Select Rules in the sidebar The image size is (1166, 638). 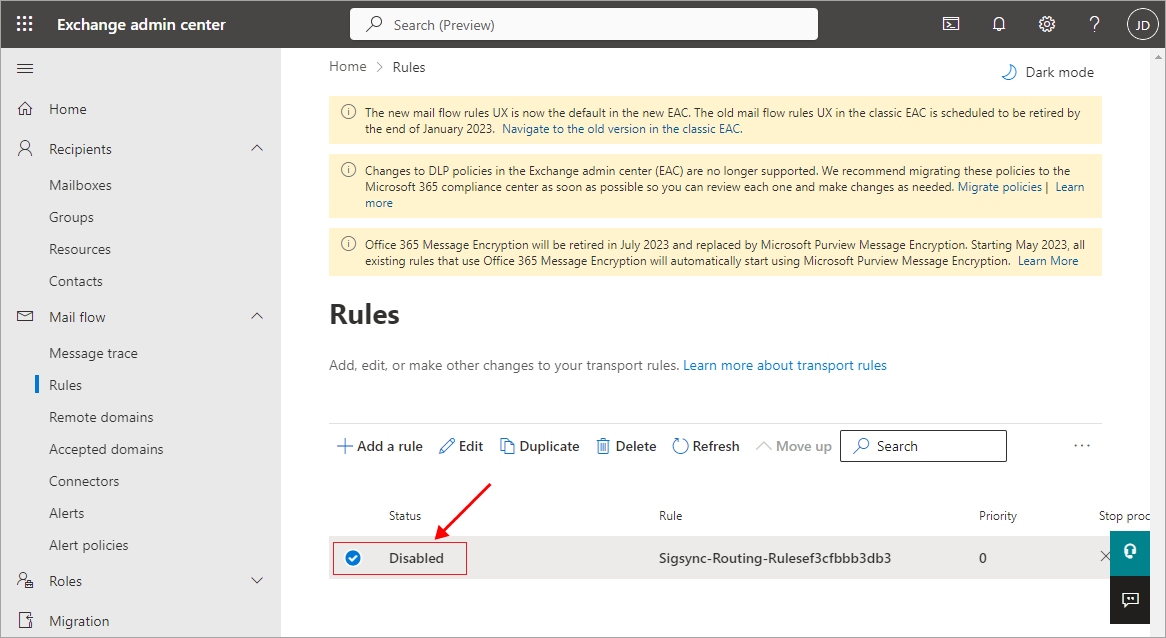(65, 385)
